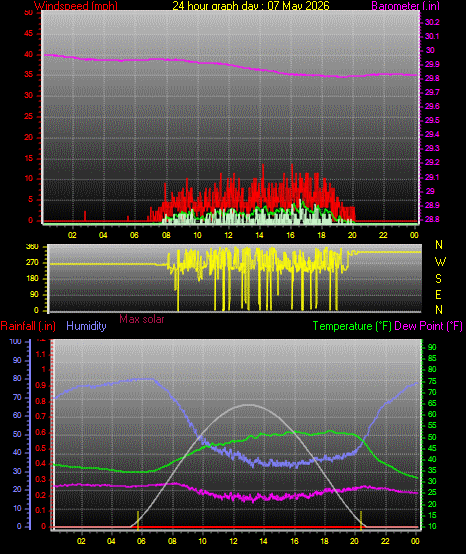
Task: Click the "0.9" rainfall axis value
Action: (41, 385)
